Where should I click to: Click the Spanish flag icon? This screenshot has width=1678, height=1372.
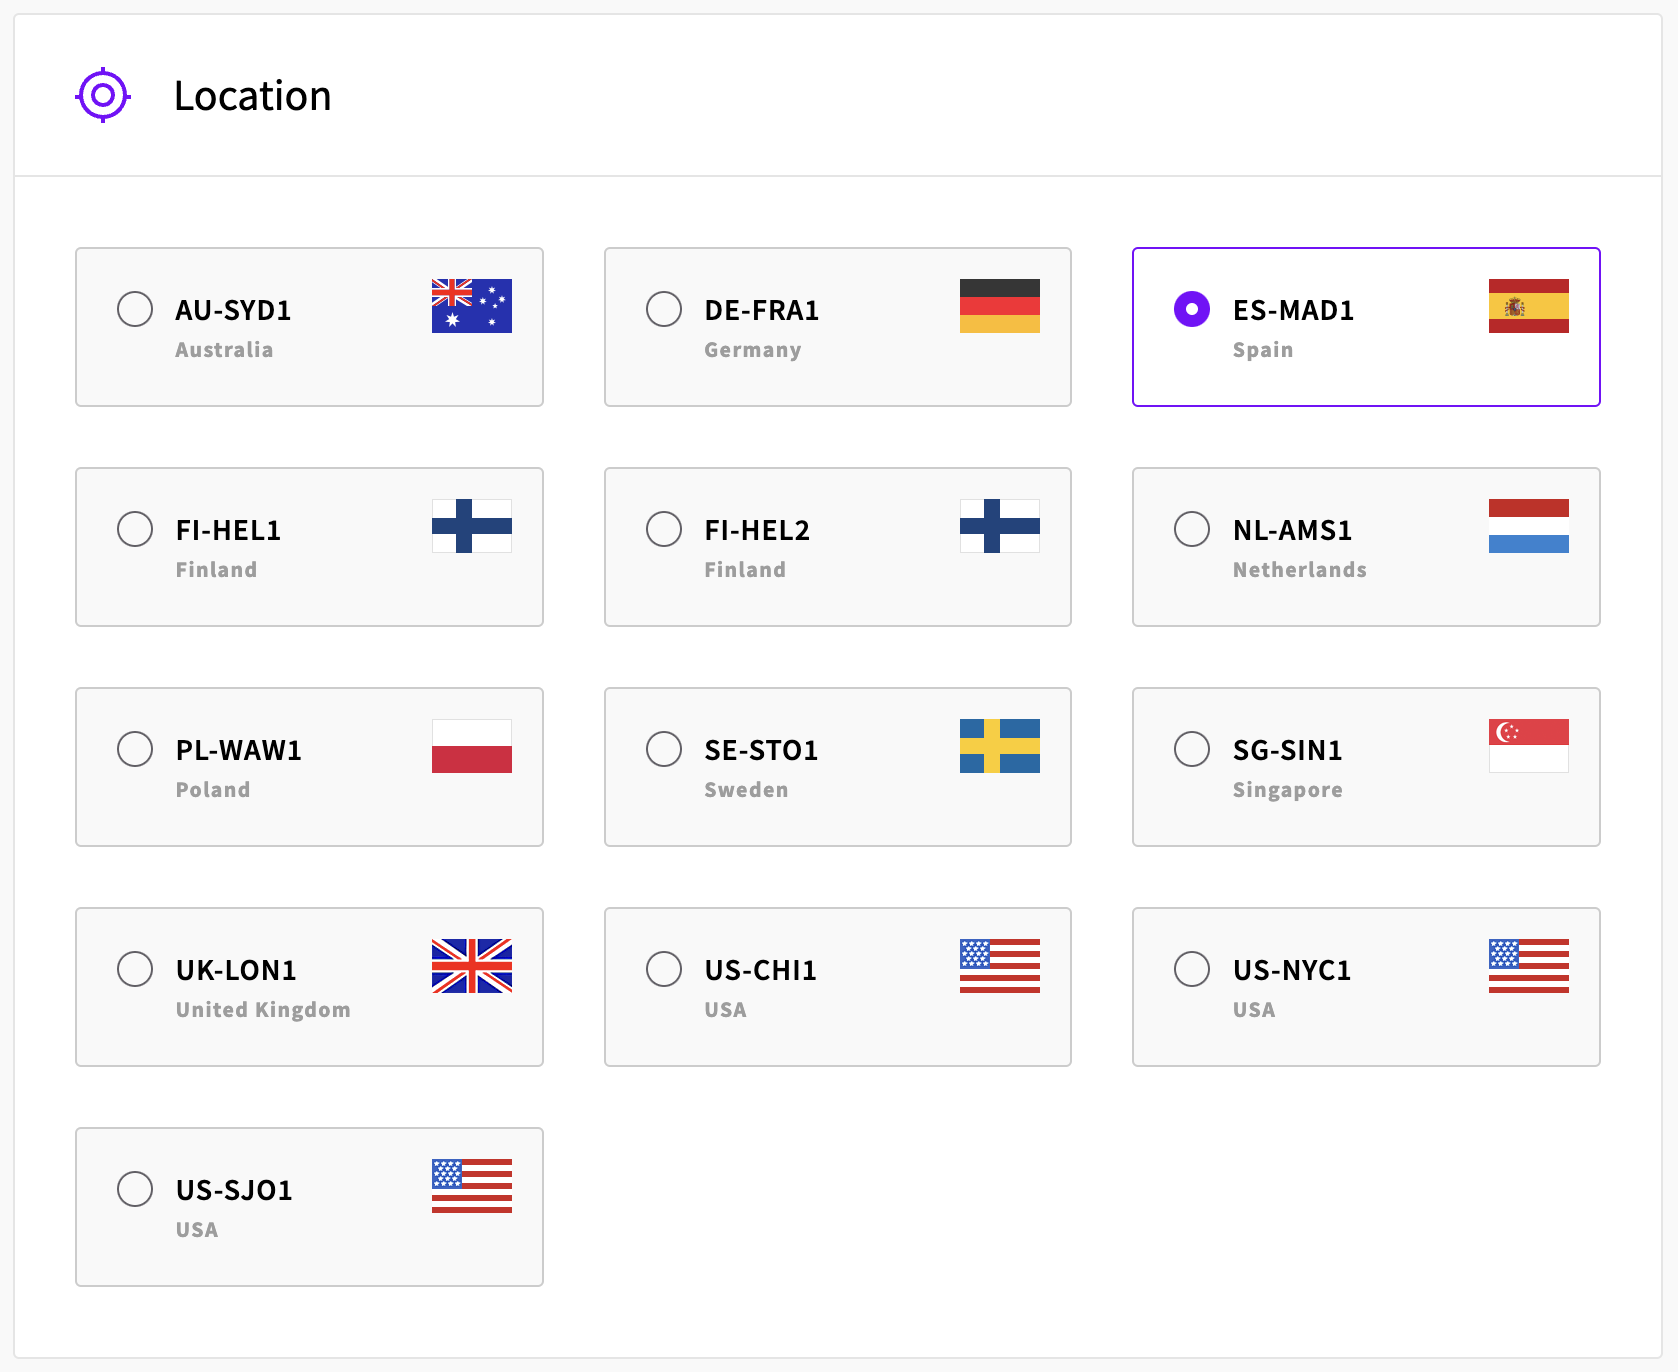click(x=1529, y=306)
